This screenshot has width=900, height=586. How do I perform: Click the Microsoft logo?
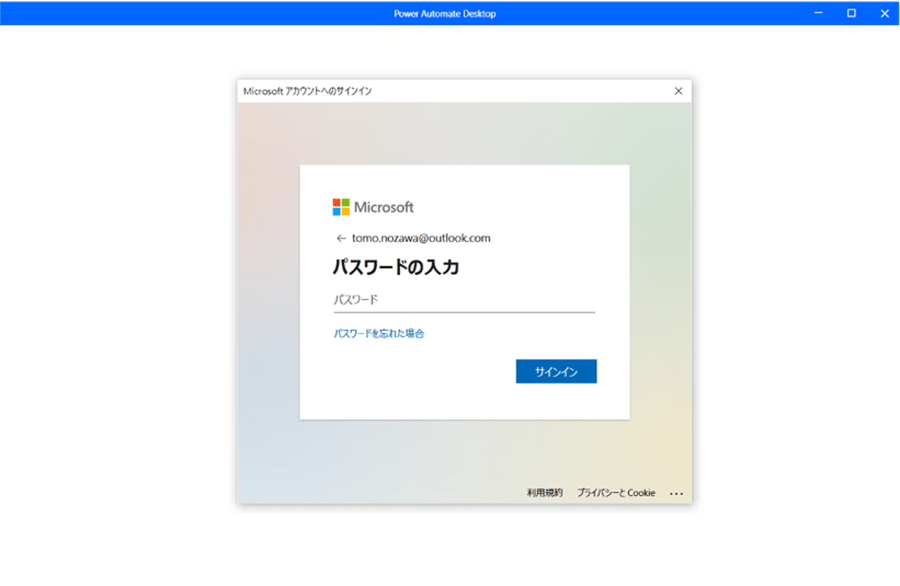click(x=373, y=207)
